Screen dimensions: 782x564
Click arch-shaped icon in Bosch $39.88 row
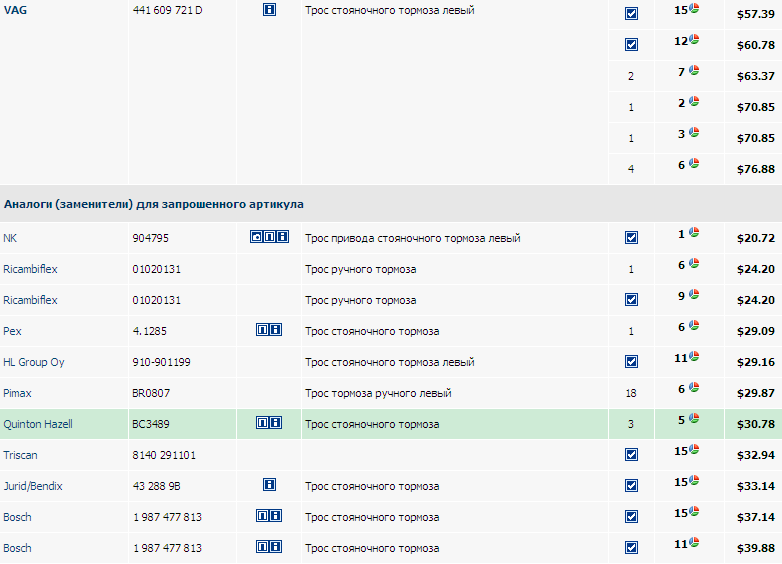(x=262, y=547)
